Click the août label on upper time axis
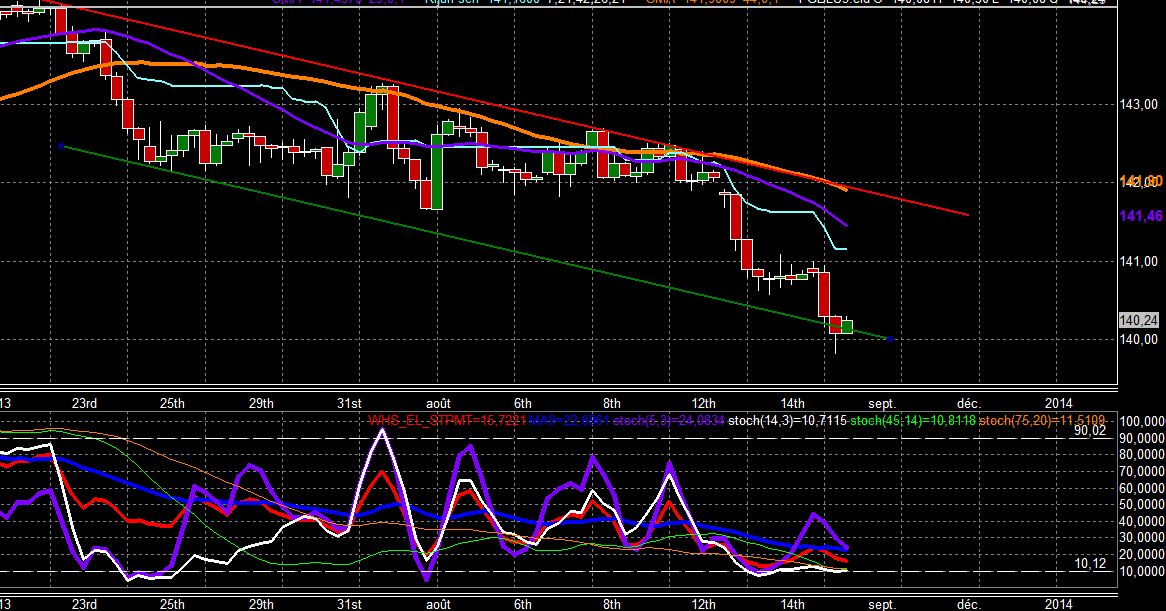Image resolution: width=1166 pixels, height=611 pixels. pos(438,404)
